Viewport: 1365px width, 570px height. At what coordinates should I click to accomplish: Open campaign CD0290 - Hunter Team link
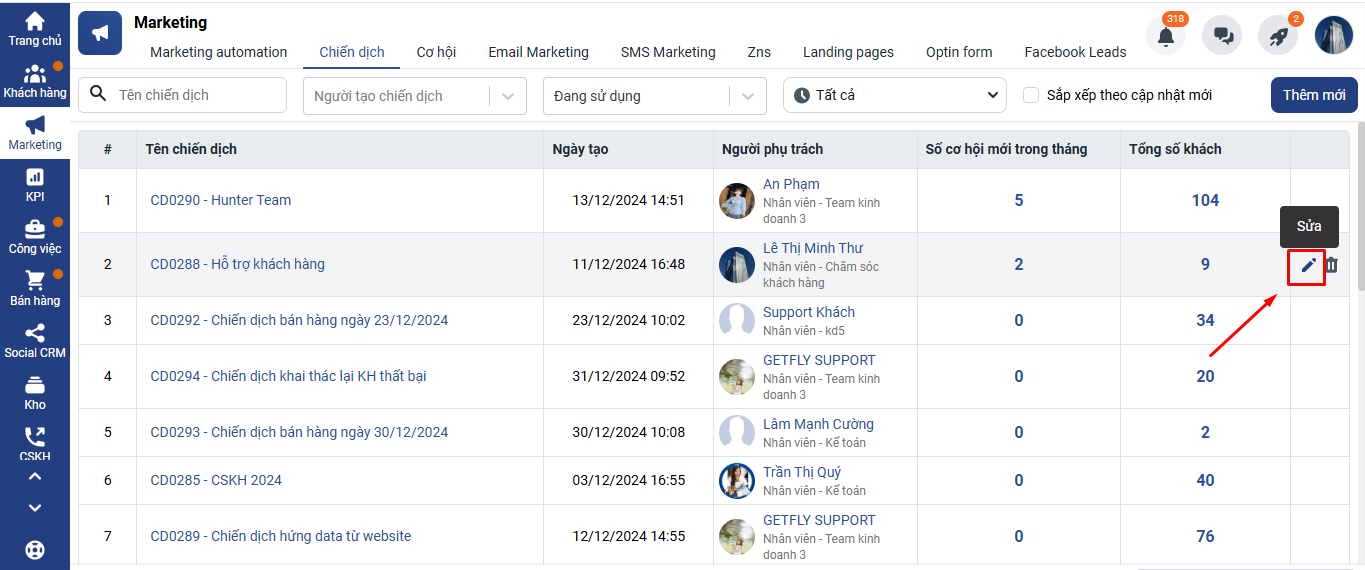[x=221, y=200]
